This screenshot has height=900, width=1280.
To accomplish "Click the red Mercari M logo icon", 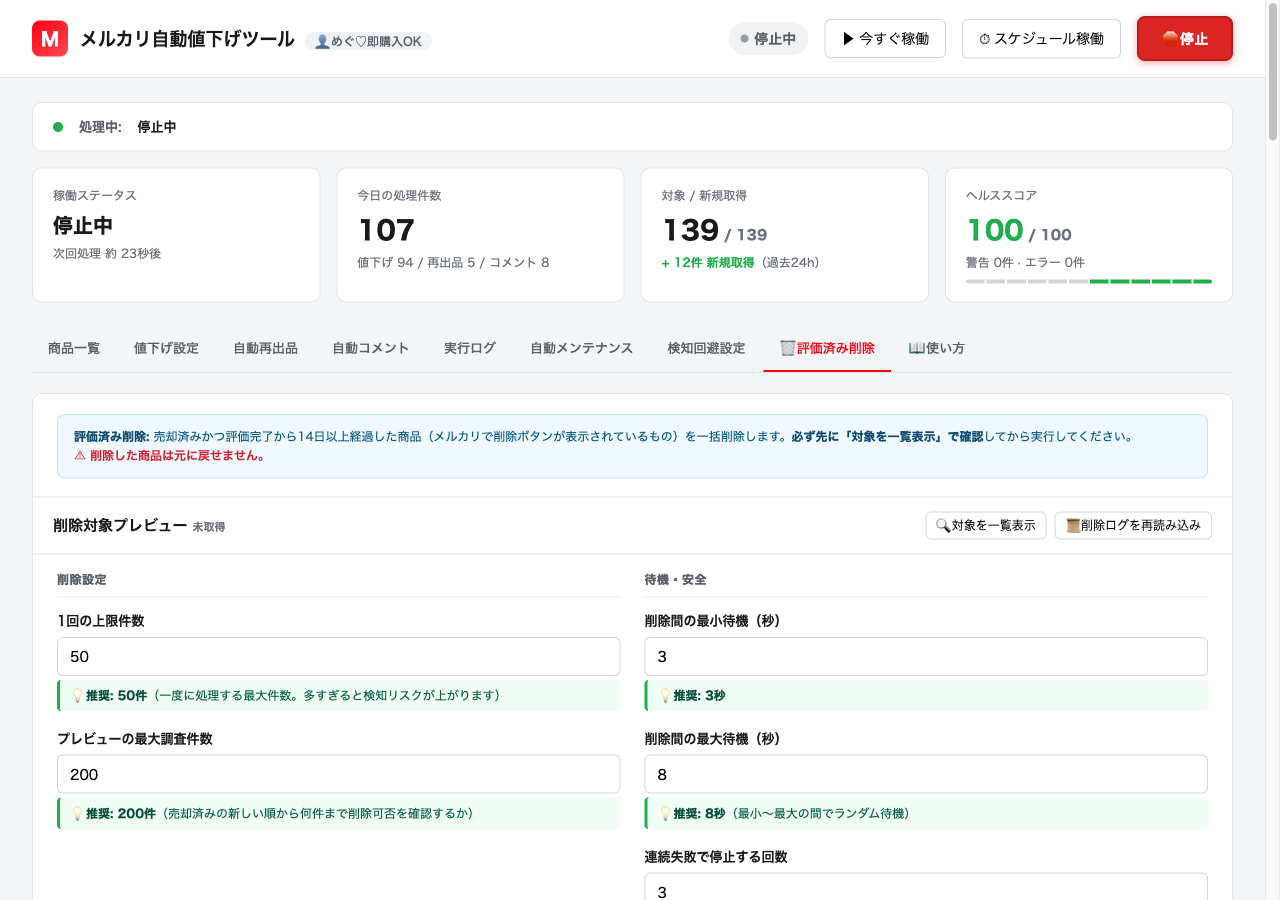I will (x=50, y=39).
